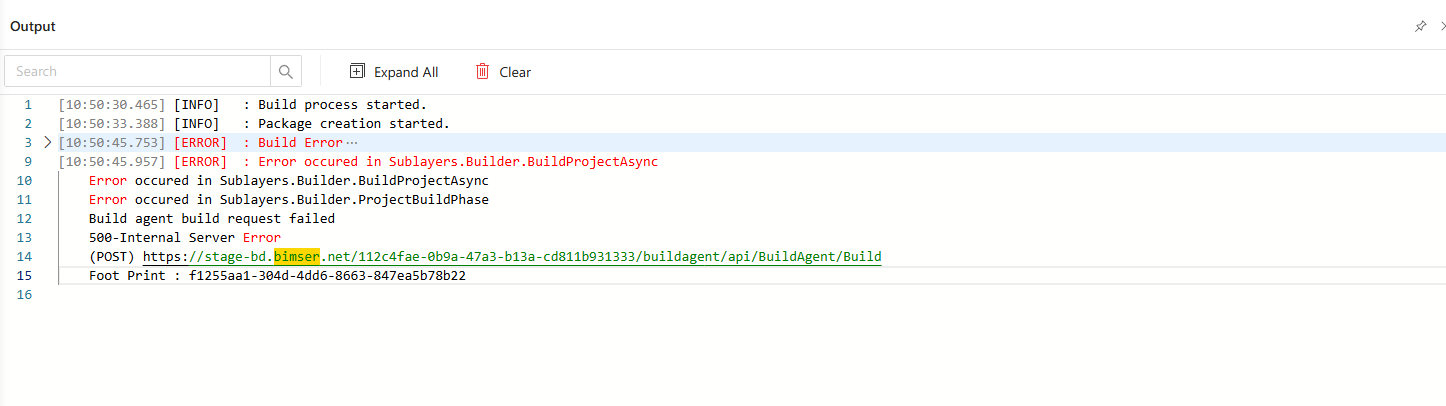Click line number 16 in gutter
Screen dimensions: 1446x406
(x=24, y=295)
